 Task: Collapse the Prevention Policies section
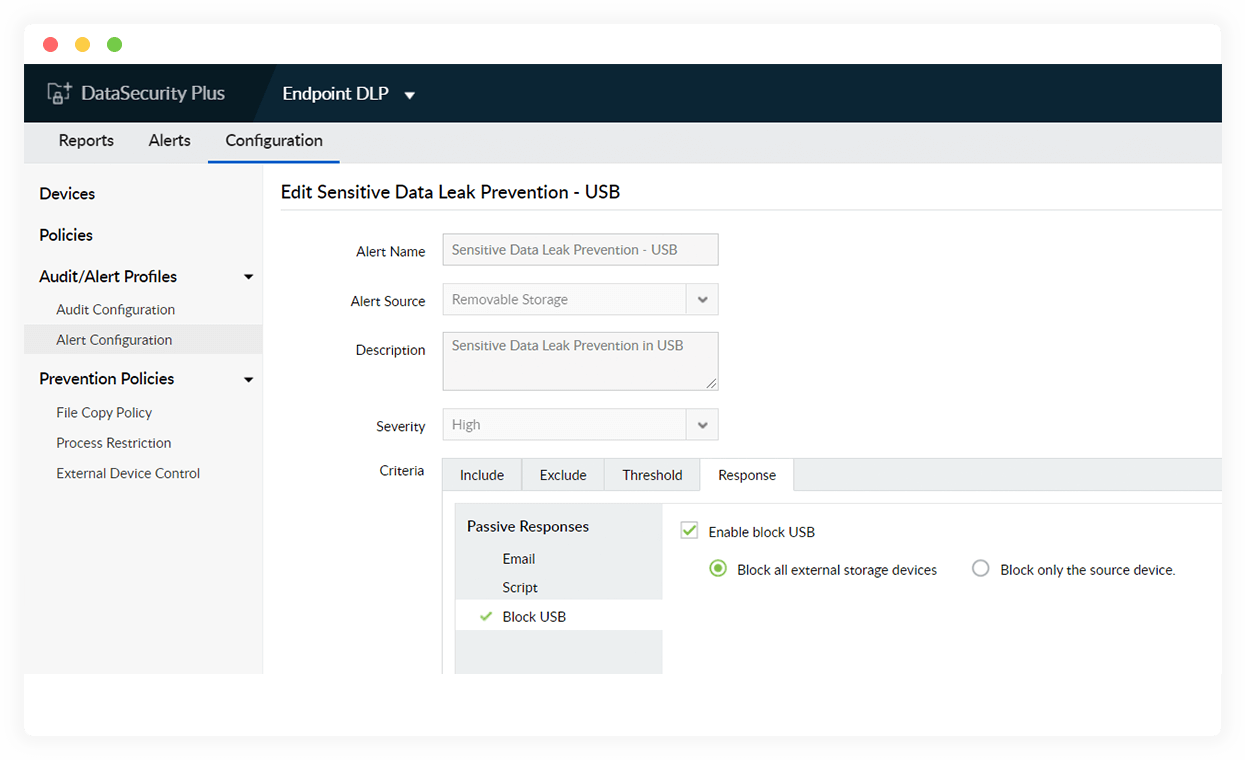pyautogui.click(x=249, y=380)
